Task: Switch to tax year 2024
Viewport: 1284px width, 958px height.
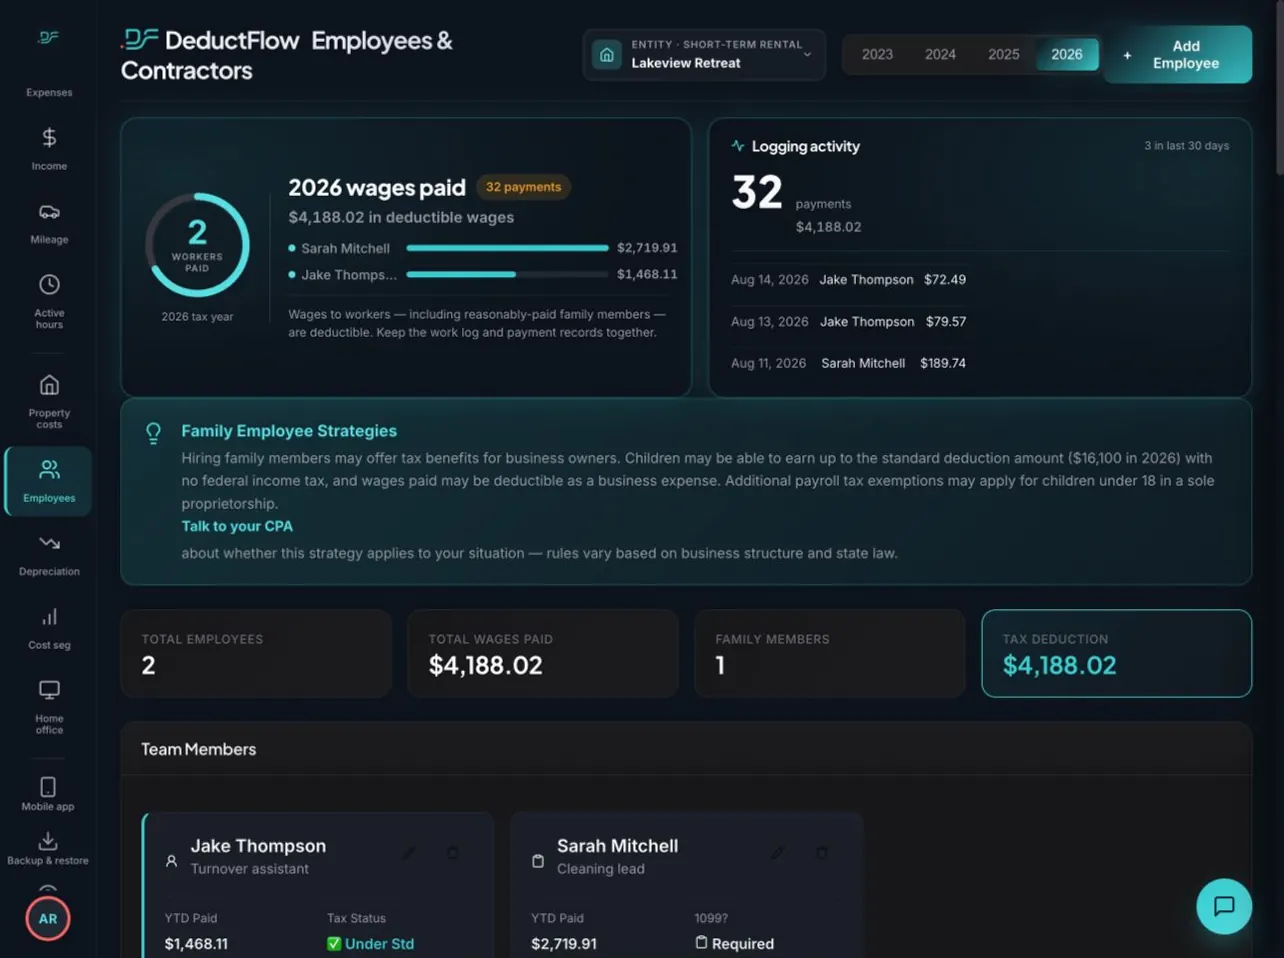Action: [940, 54]
